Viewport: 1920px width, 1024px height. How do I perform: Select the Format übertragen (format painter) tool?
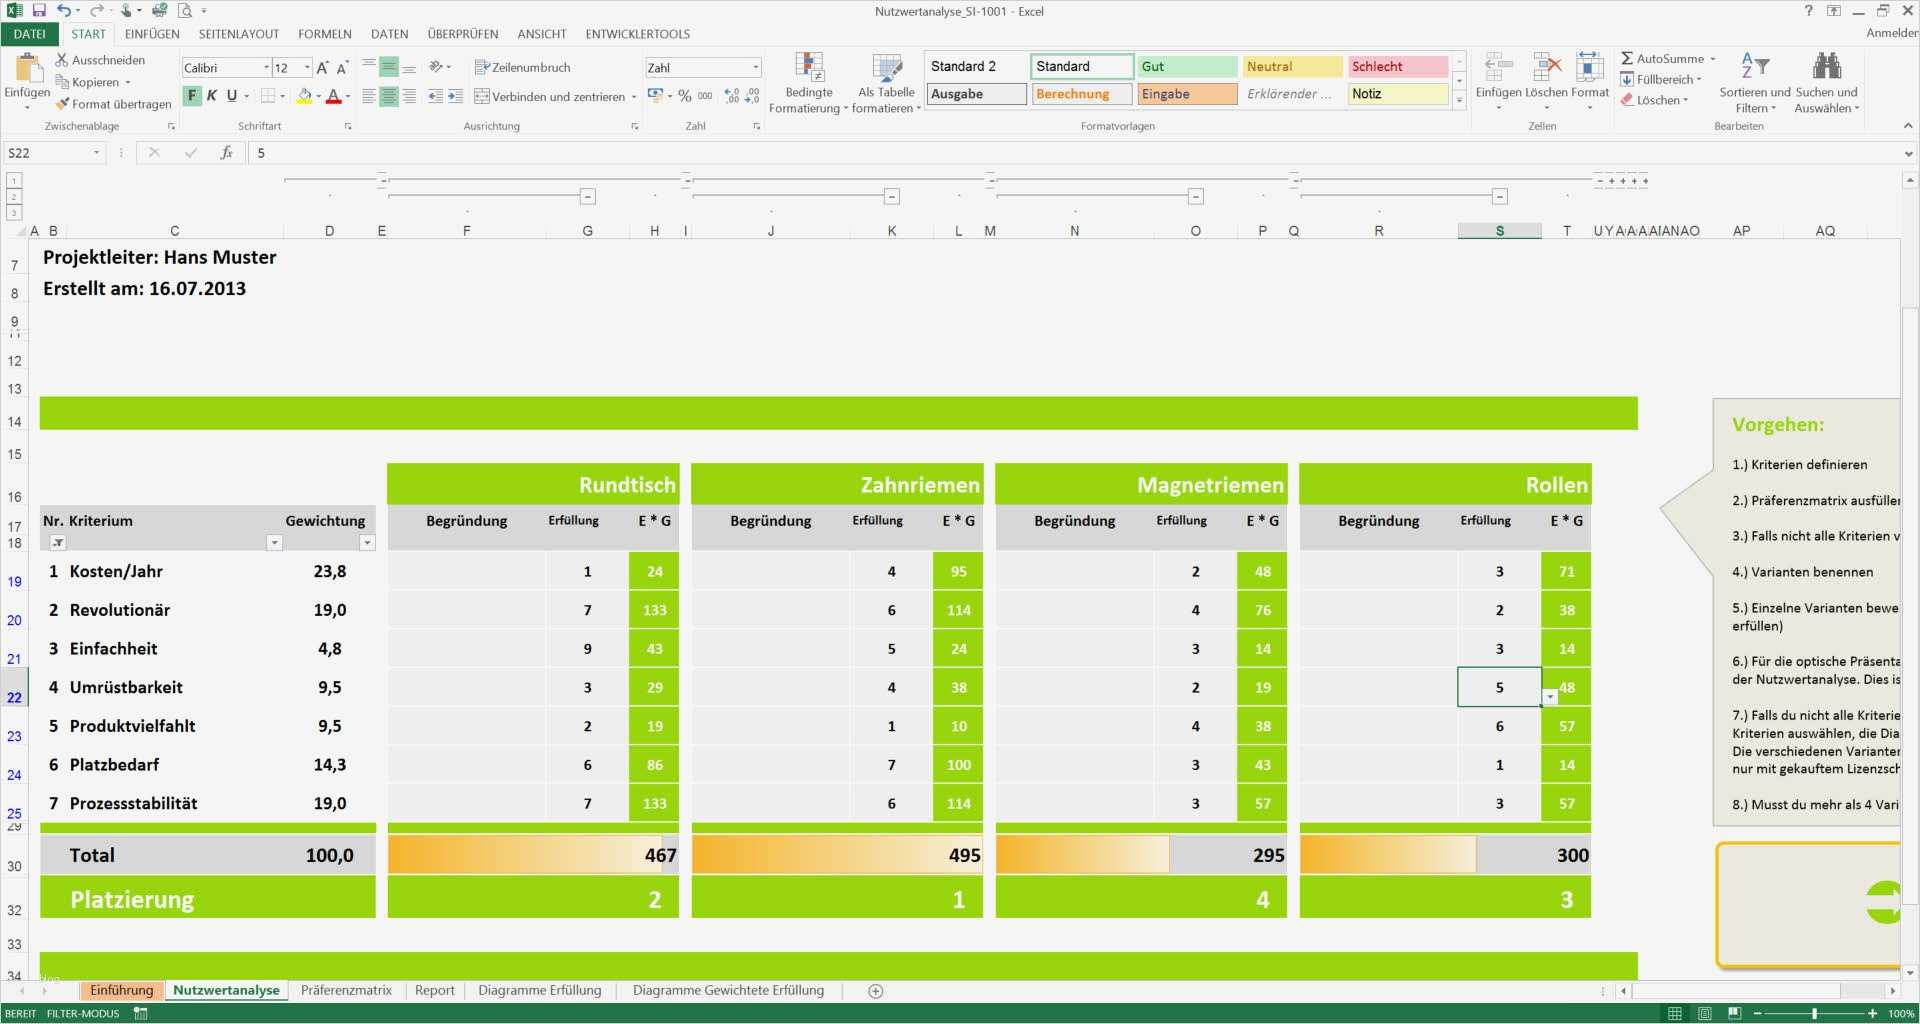click(x=113, y=103)
